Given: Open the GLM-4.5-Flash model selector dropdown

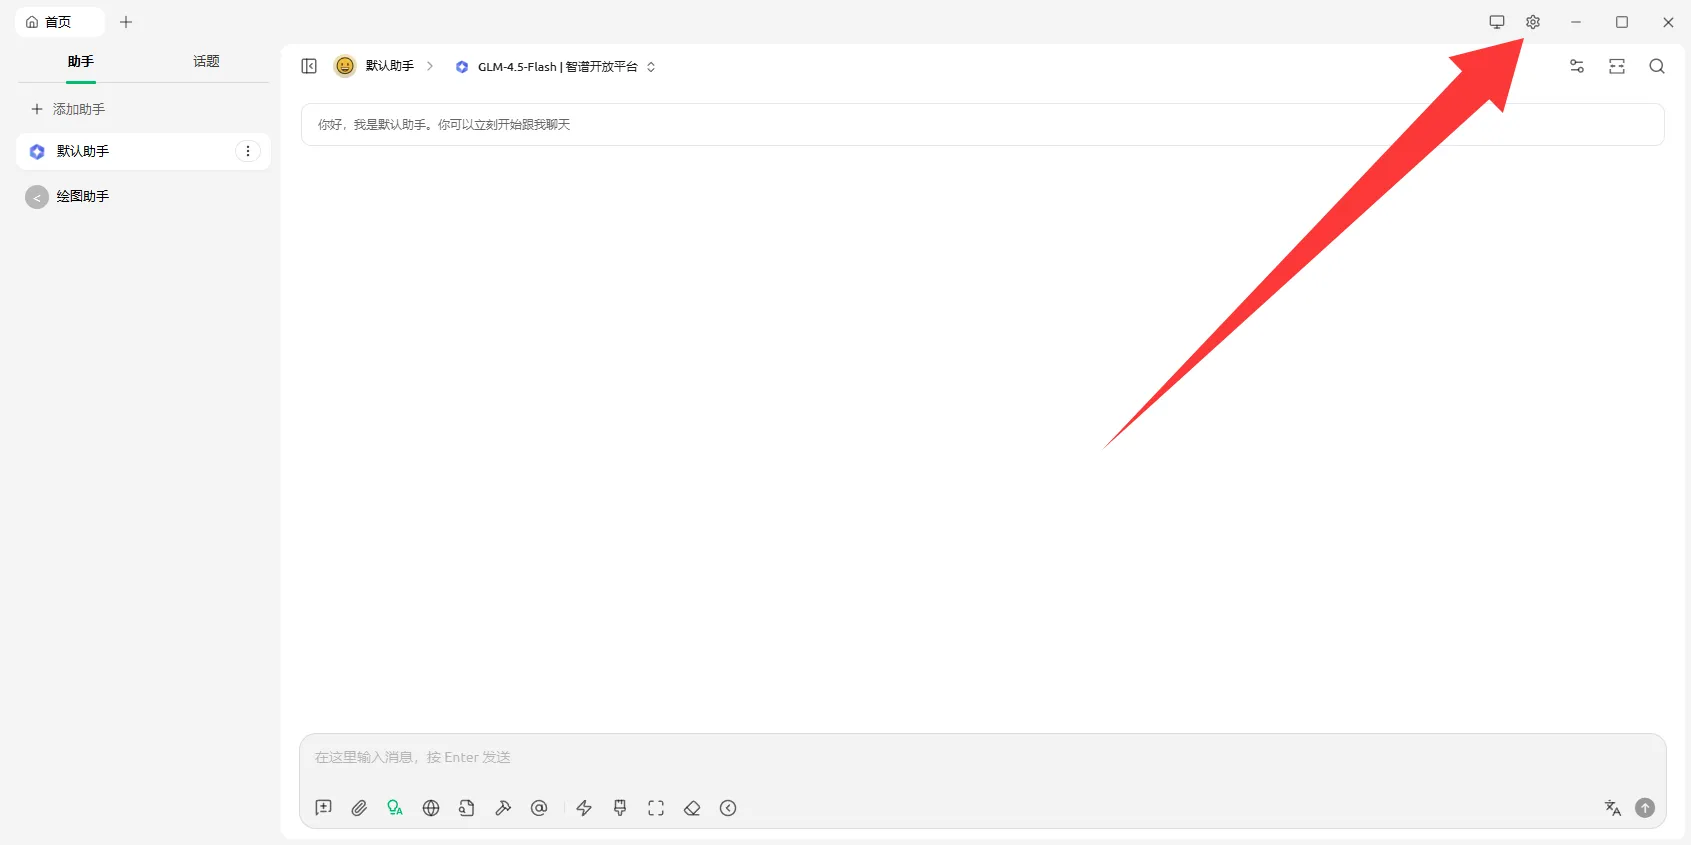Looking at the screenshot, I should [556, 67].
